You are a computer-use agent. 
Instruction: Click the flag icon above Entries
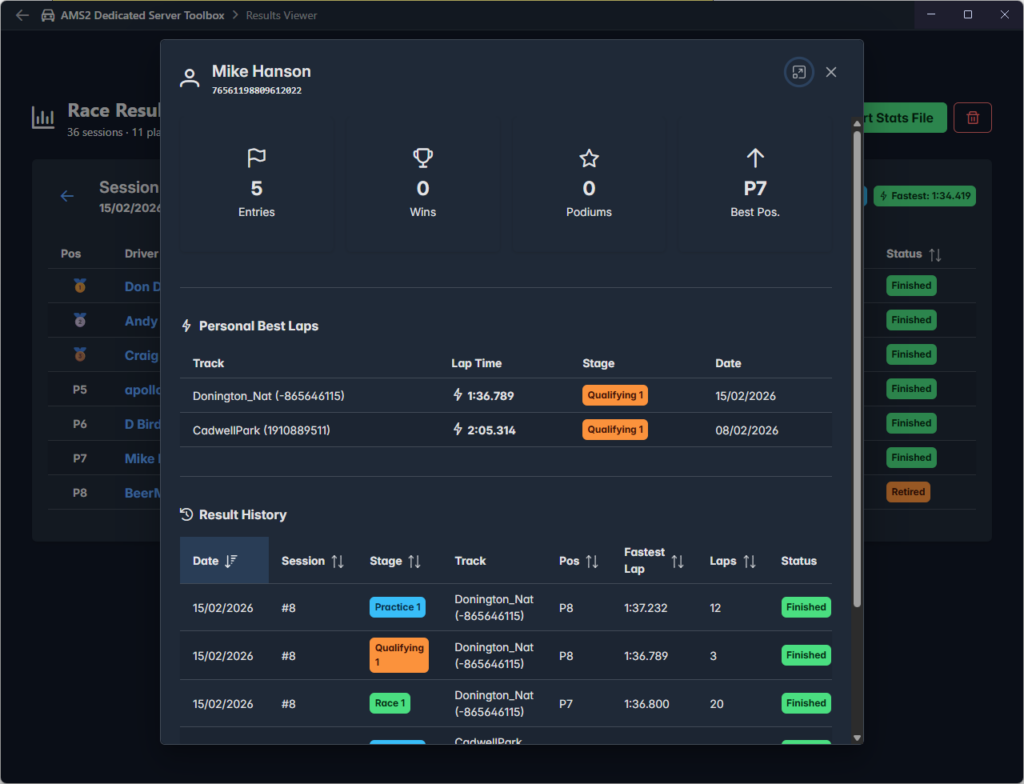pos(256,158)
